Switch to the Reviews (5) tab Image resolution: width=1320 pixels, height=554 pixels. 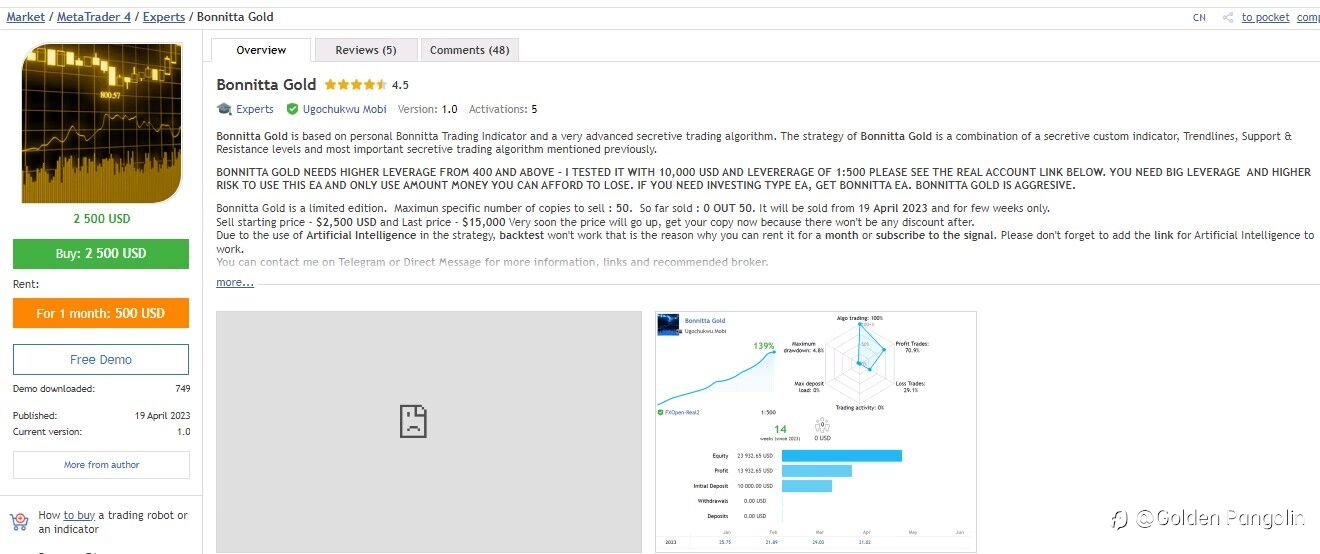[x=366, y=50]
